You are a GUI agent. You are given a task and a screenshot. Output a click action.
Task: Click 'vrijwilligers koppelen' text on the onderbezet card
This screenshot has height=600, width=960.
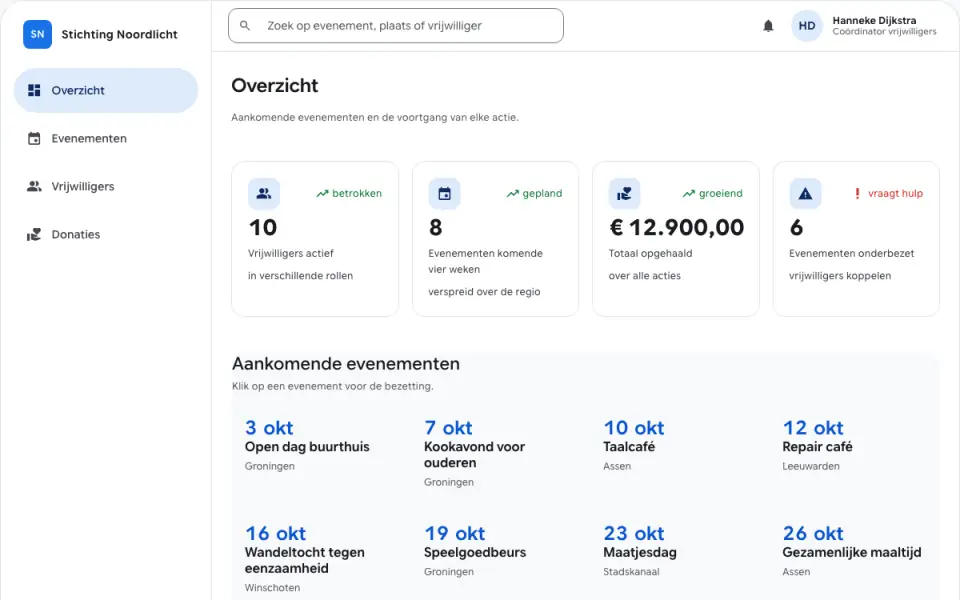839,276
